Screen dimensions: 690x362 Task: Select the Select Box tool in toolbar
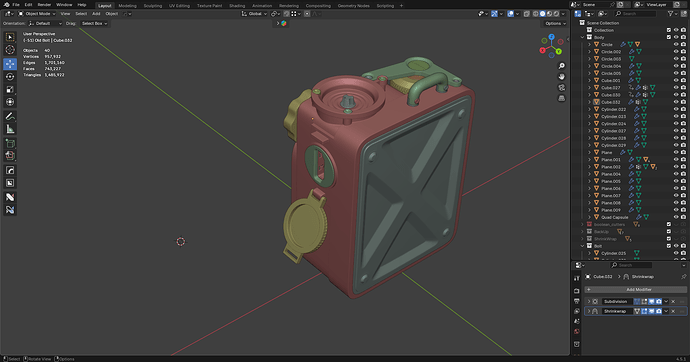click(x=10, y=37)
